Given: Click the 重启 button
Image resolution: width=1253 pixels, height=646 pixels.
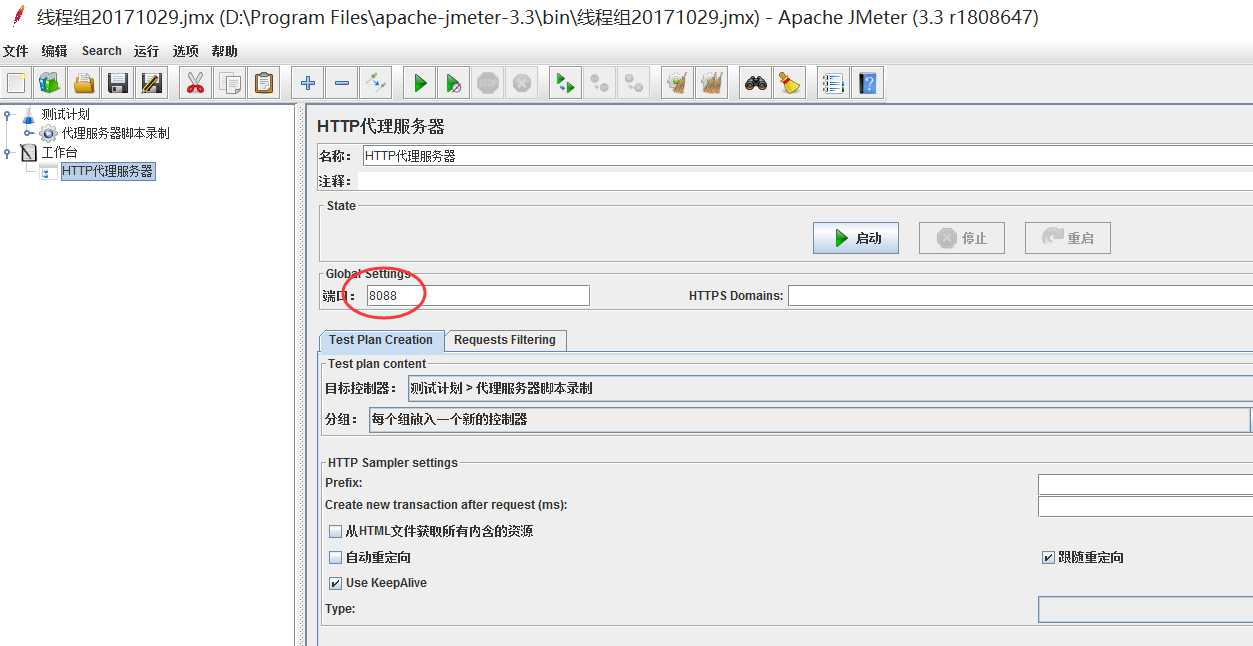Looking at the screenshot, I should click(1068, 238).
